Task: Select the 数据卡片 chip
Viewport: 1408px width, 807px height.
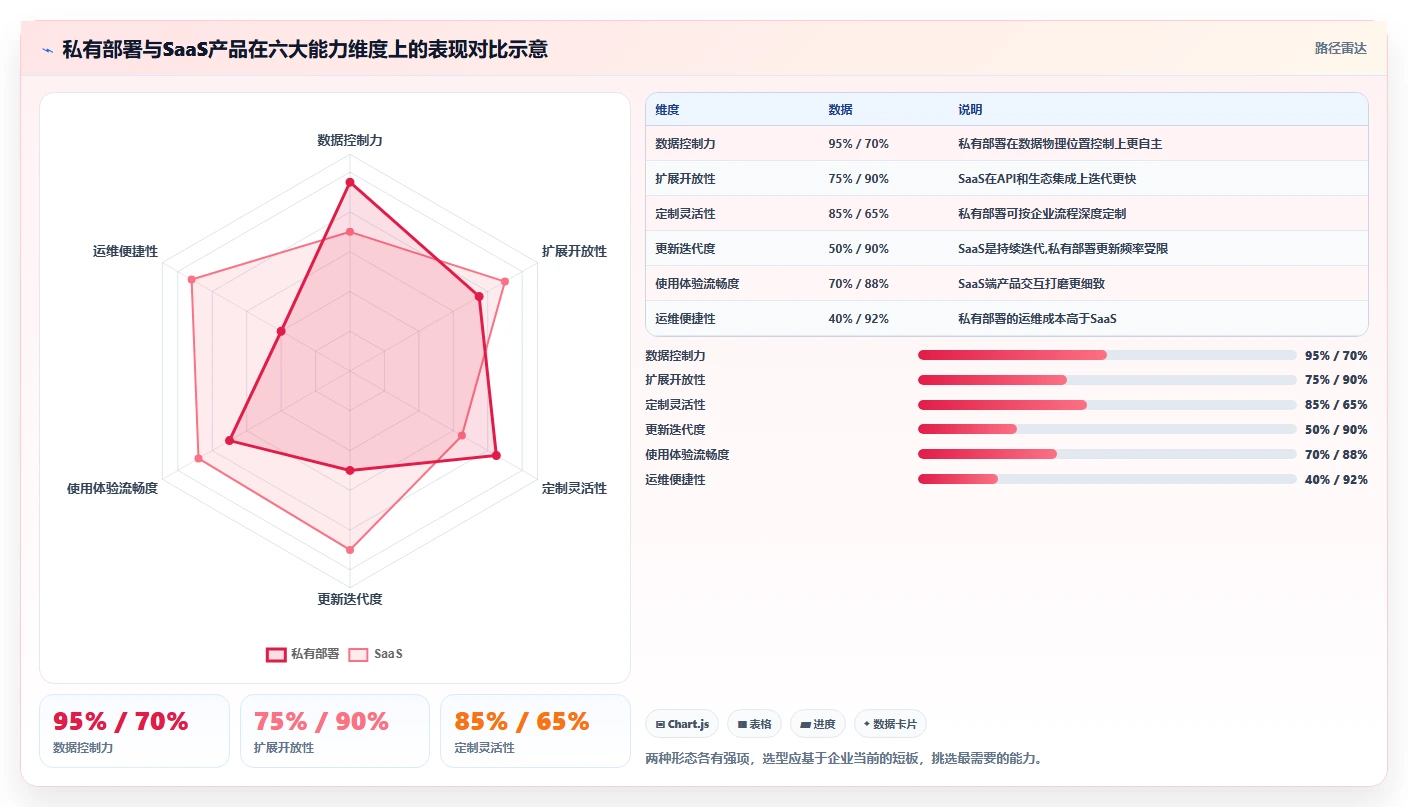Action: pyautogui.click(x=890, y=724)
